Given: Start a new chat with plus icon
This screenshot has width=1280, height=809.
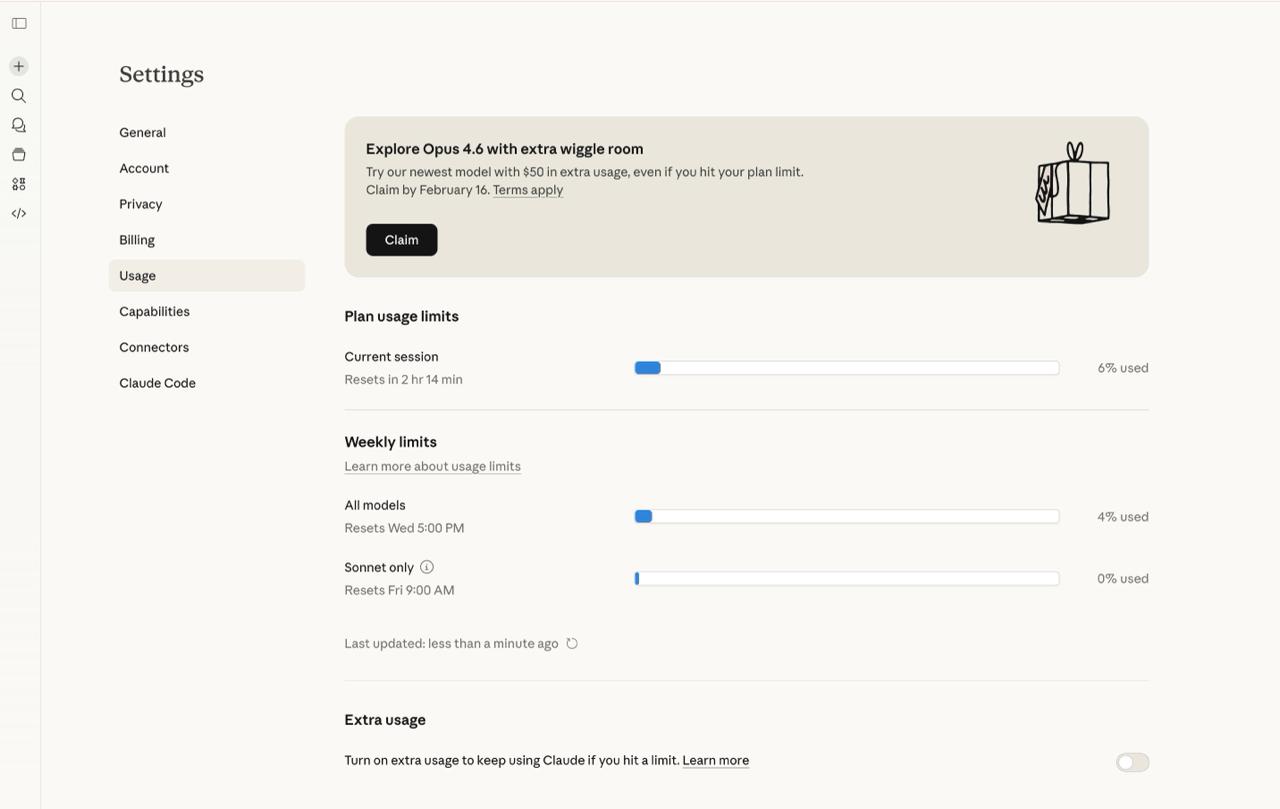Looking at the screenshot, I should [19, 66].
